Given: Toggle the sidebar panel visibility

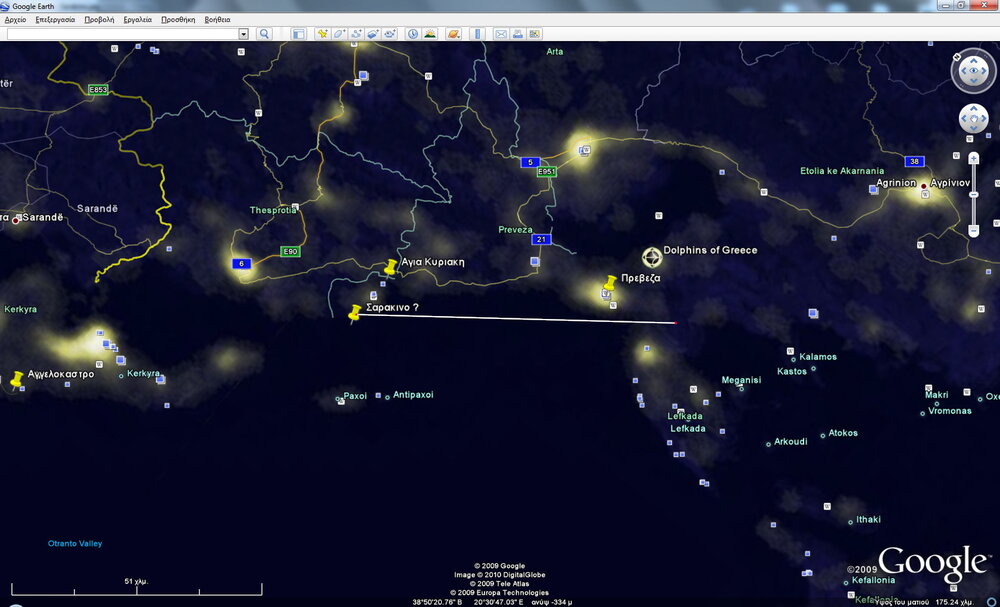Looking at the screenshot, I should click(x=298, y=34).
